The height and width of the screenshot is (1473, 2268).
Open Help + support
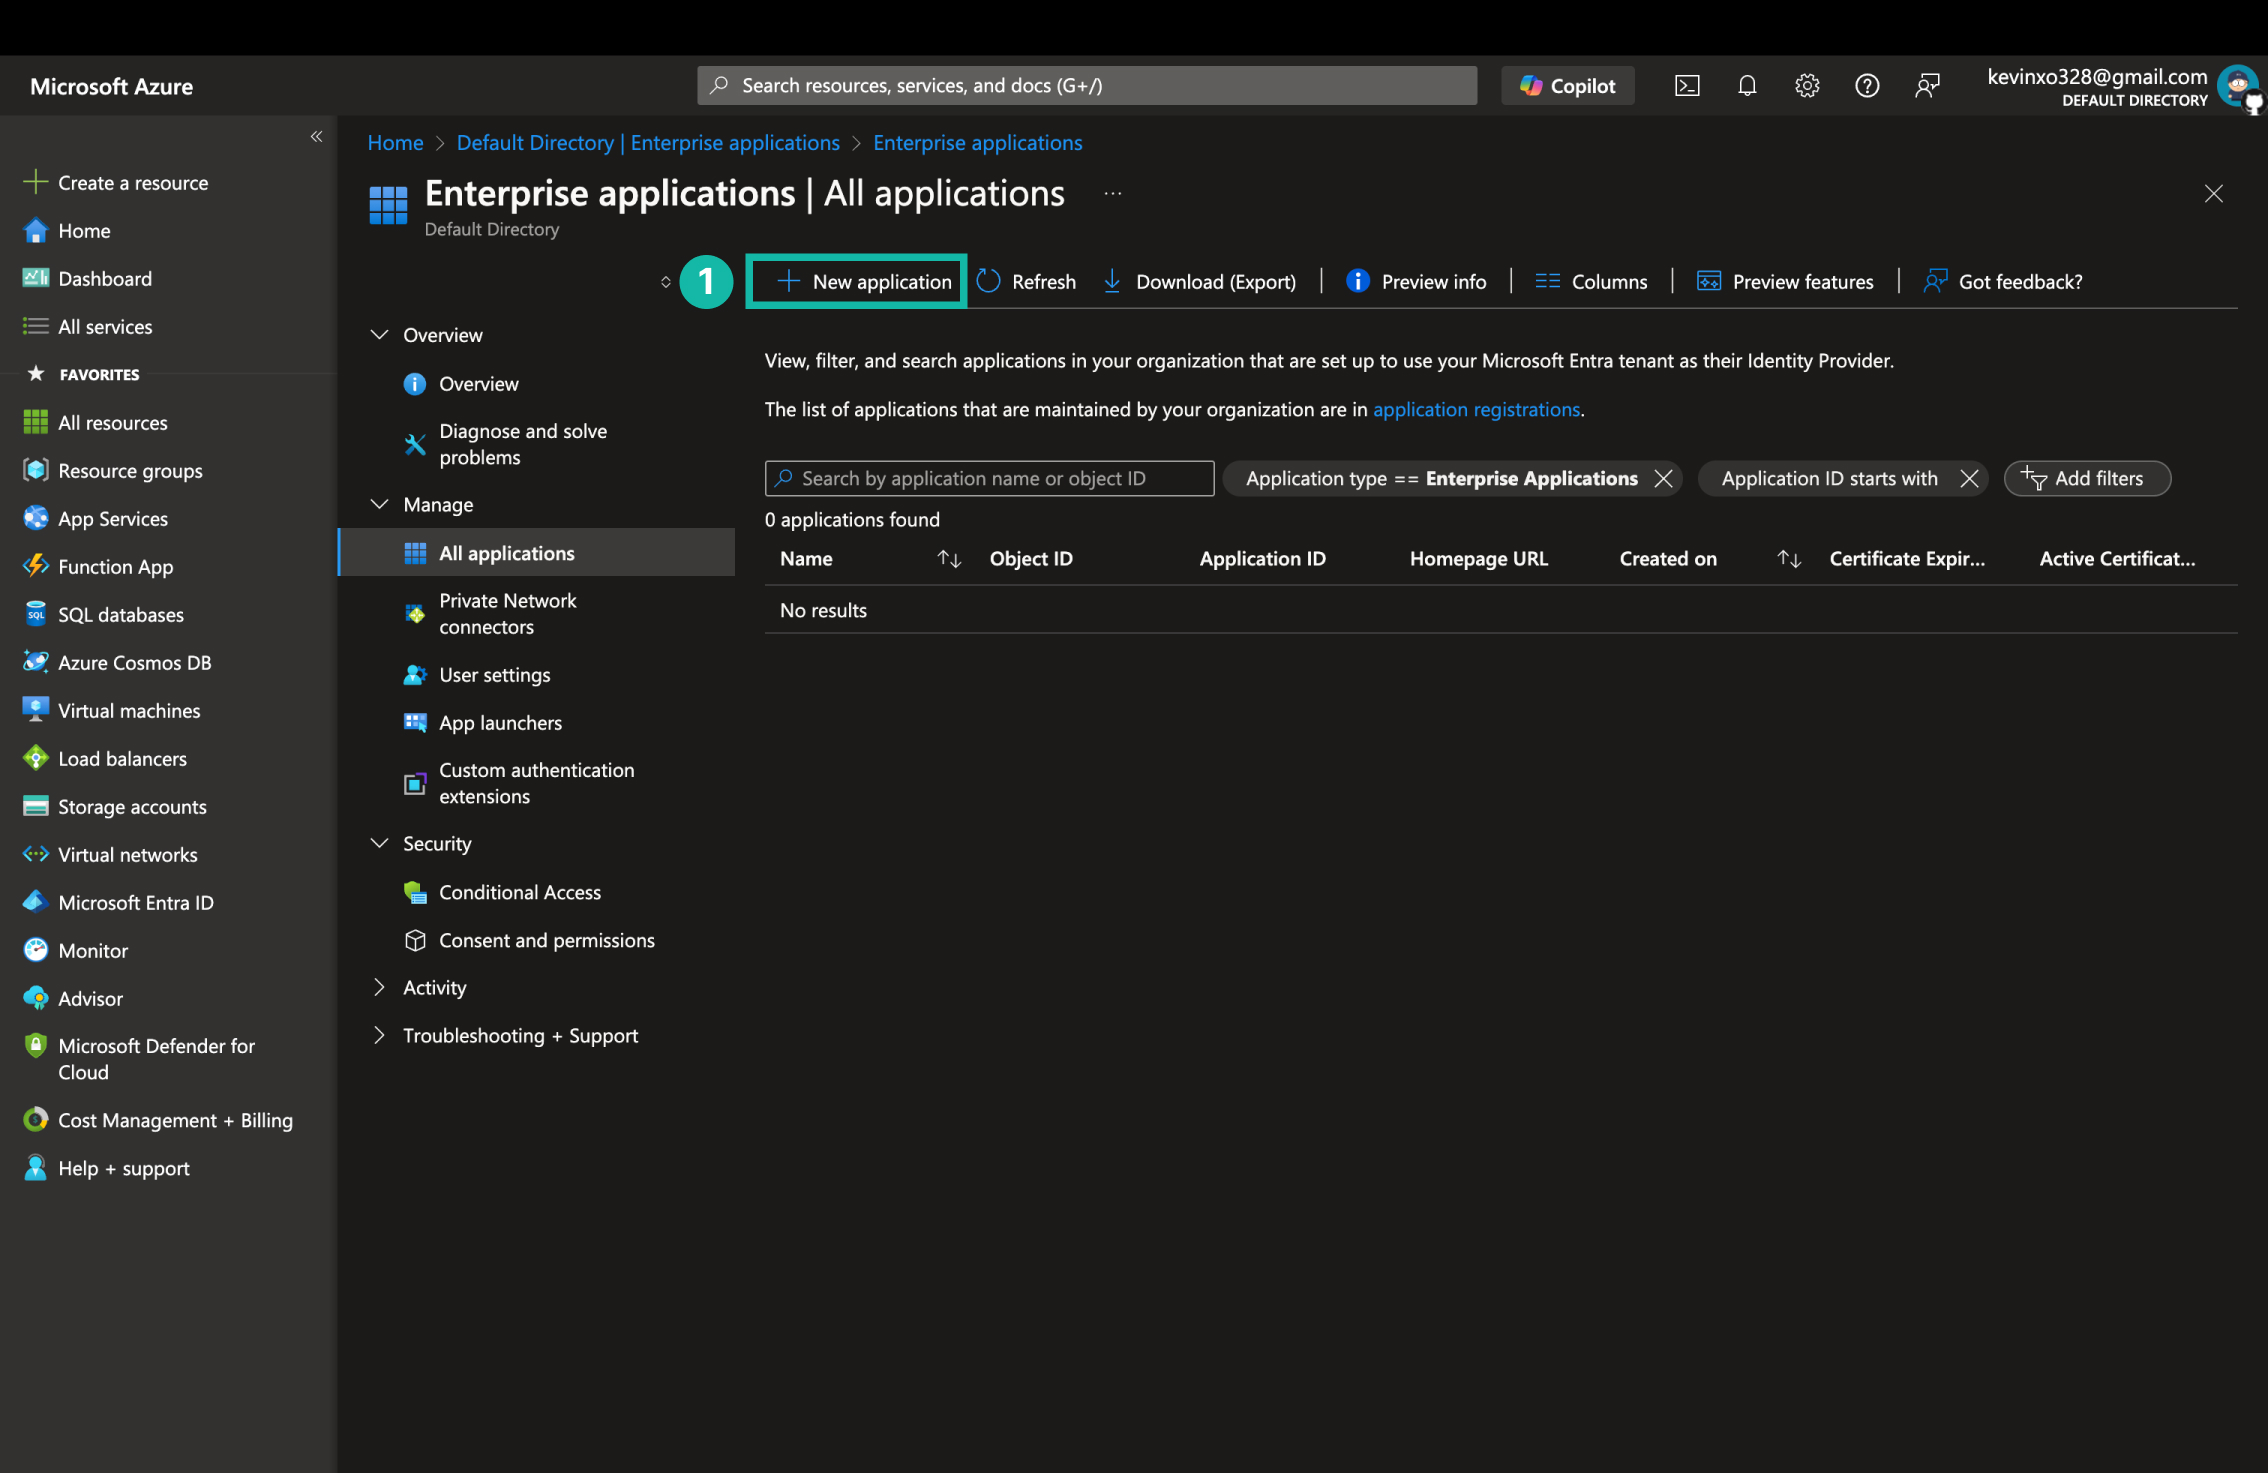tap(106, 1168)
